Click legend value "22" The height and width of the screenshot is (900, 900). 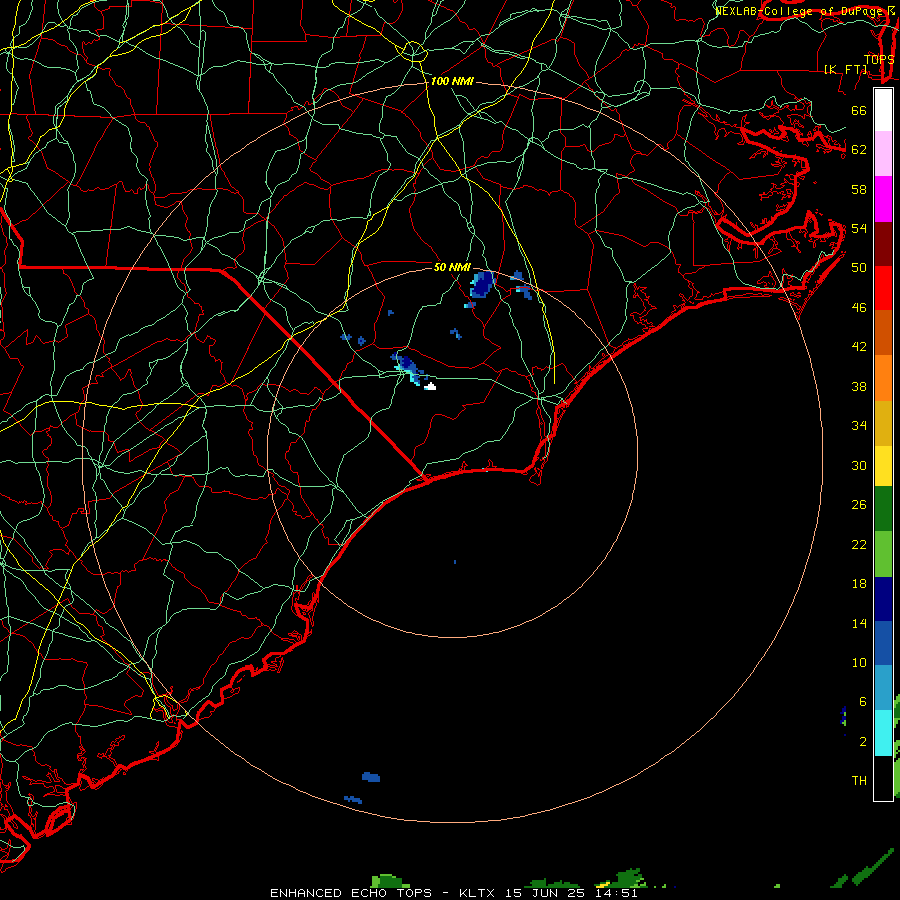point(859,544)
